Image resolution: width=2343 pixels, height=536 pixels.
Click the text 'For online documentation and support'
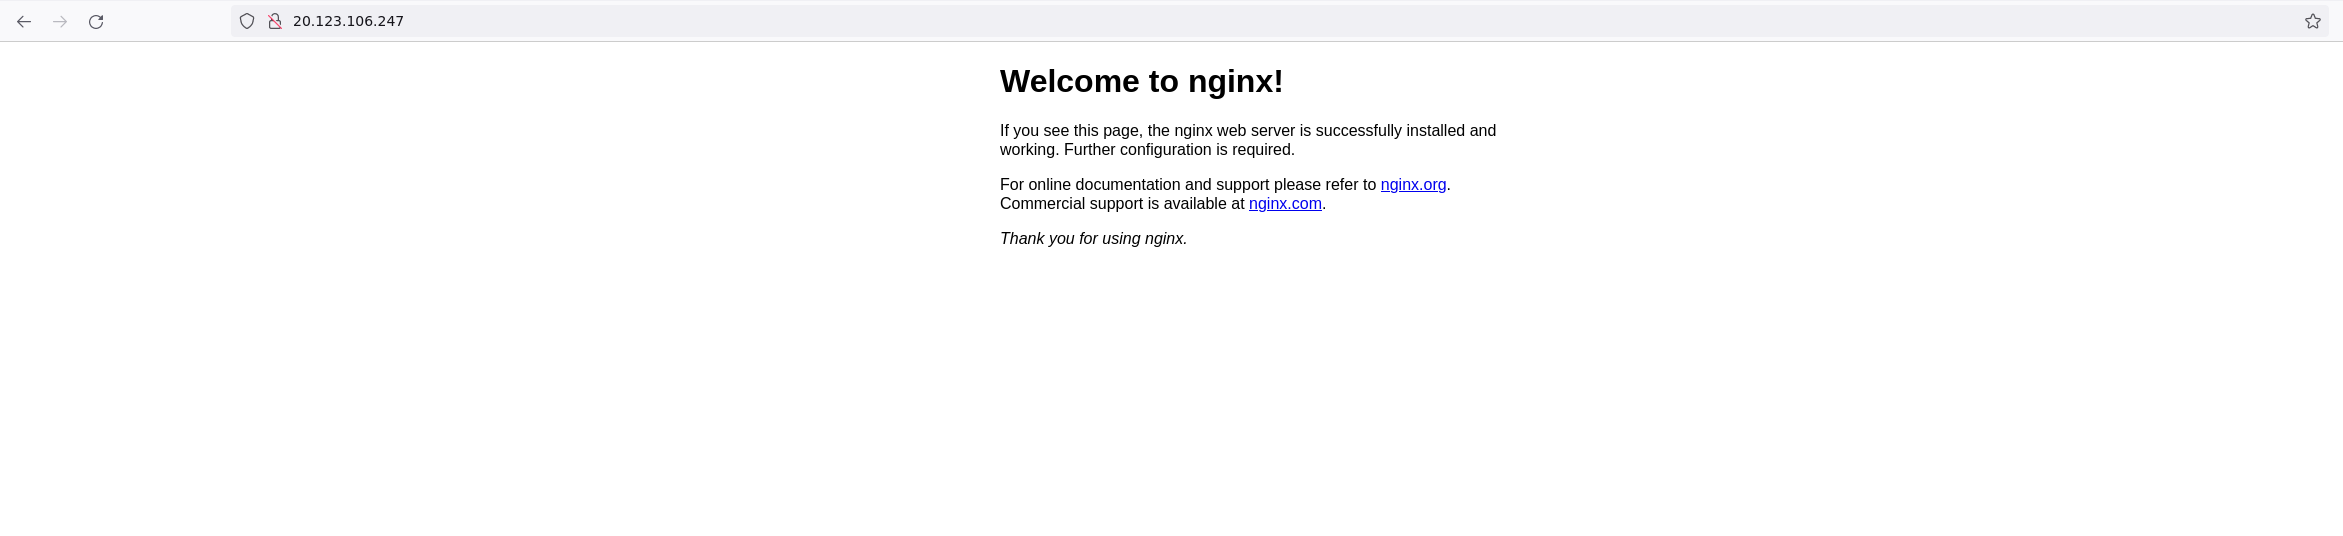coord(1134,185)
